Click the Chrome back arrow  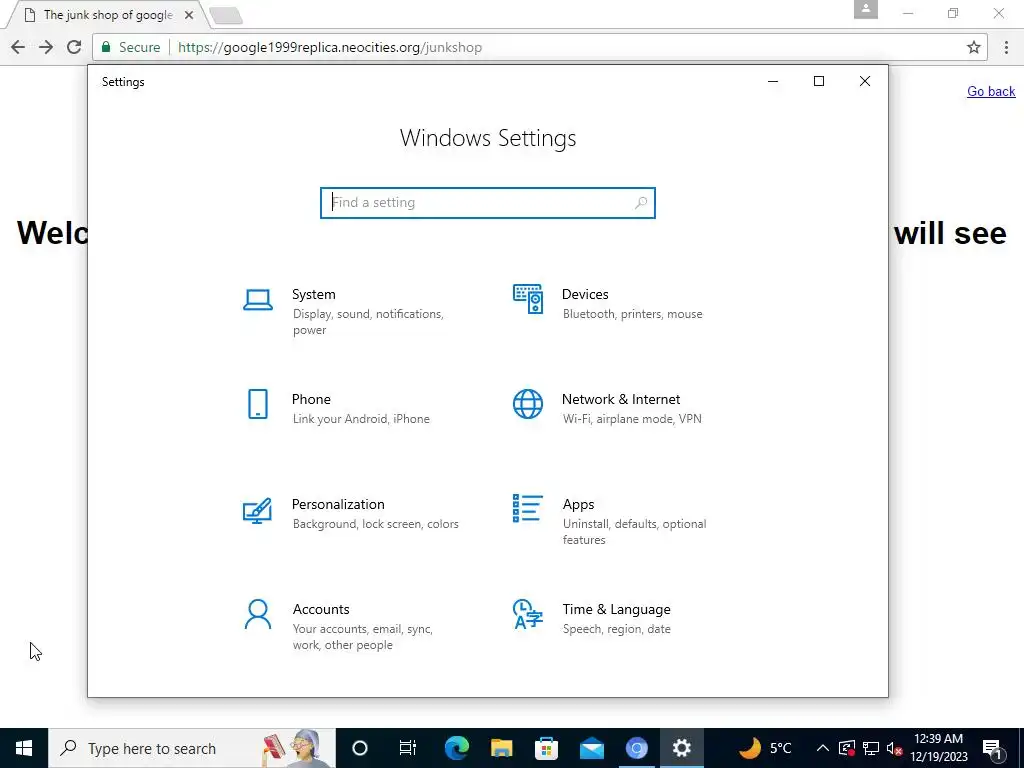click(18, 47)
